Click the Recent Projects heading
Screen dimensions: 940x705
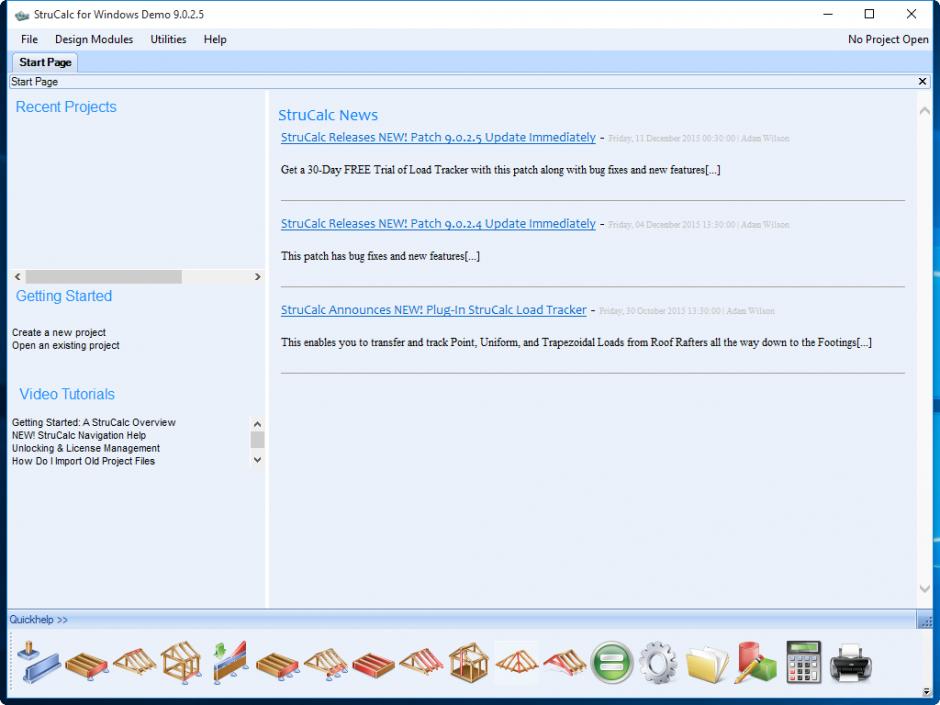click(66, 107)
